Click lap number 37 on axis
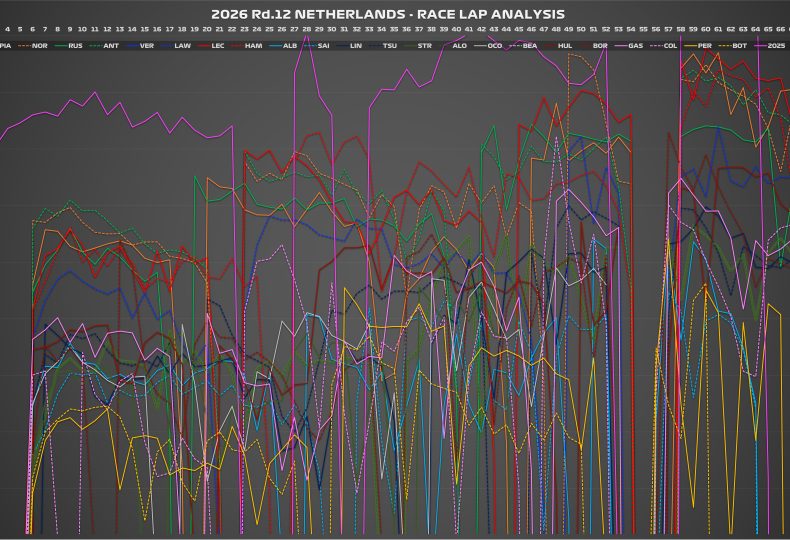 (x=419, y=30)
